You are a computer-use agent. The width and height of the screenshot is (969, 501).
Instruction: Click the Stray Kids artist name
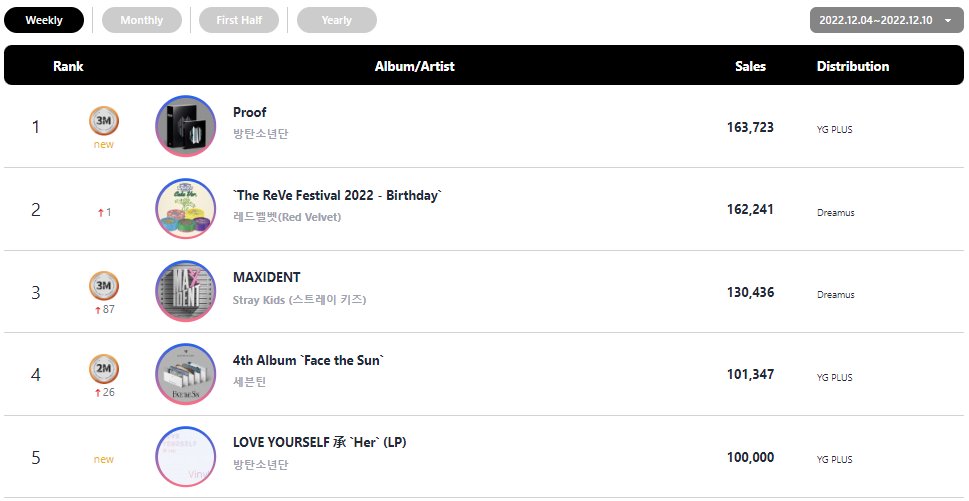pos(300,300)
